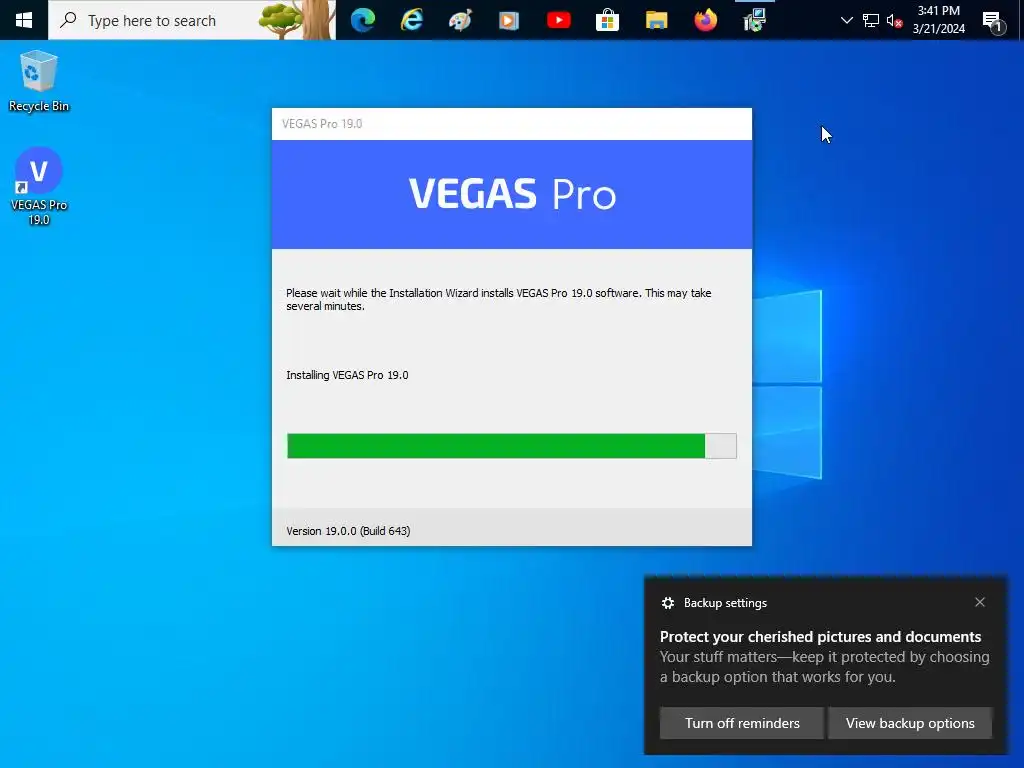The image size is (1024, 768).
Task: Launch Microsoft Edge from taskbar
Action: click(x=362, y=20)
